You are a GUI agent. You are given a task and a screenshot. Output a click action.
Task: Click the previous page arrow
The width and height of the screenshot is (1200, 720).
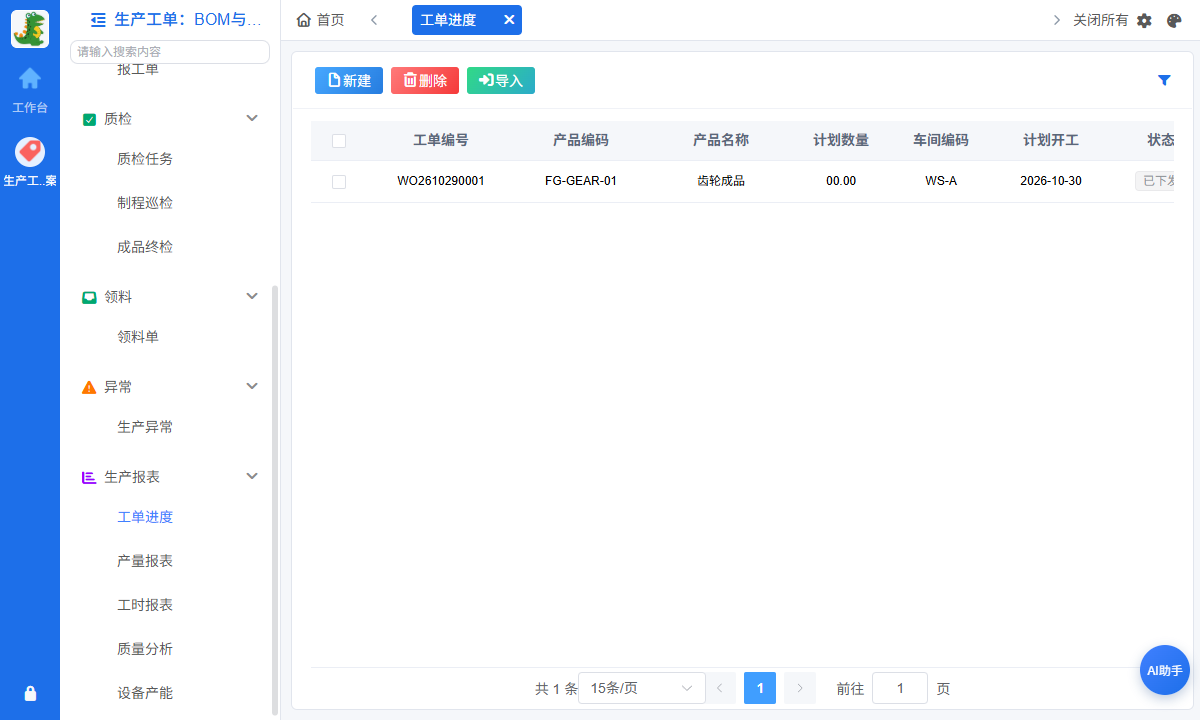pyautogui.click(x=720, y=688)
